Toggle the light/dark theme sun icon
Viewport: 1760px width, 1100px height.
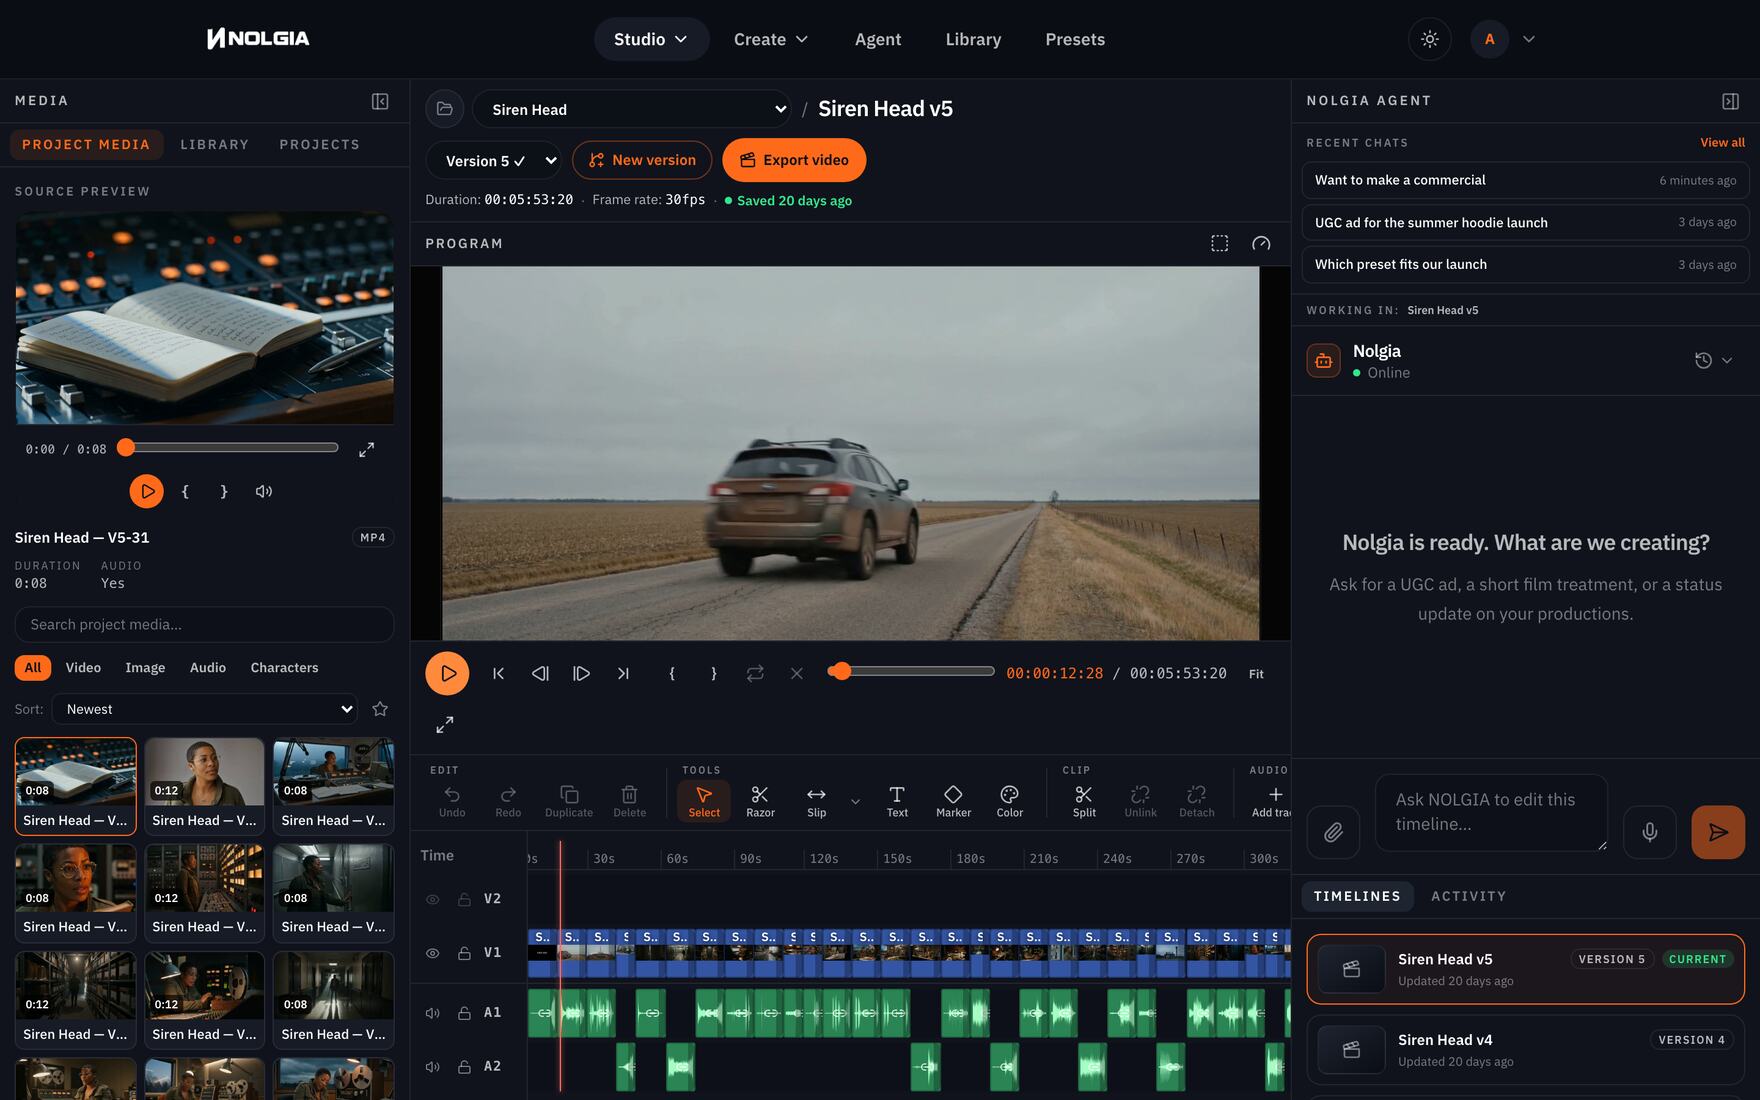tap(1430, 39)
